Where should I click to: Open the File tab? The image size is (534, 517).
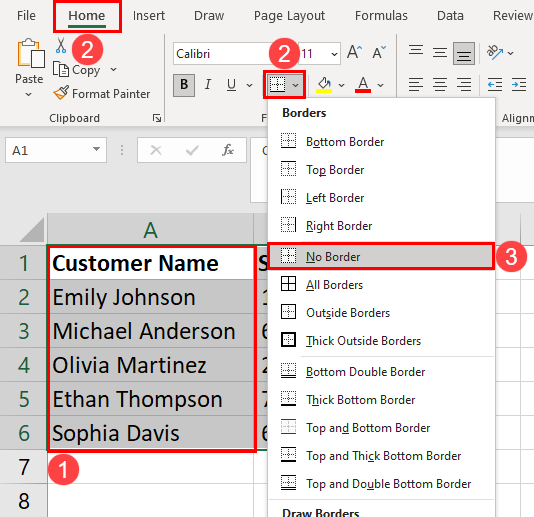click(x=26, y=16)
